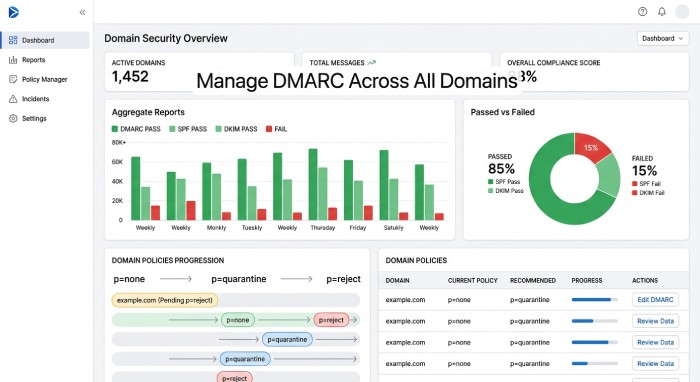The height and width of the screenshot is (382, 700).
Task: Click the DKIM Pass legend swatch by donut
Action: [491, 191]
